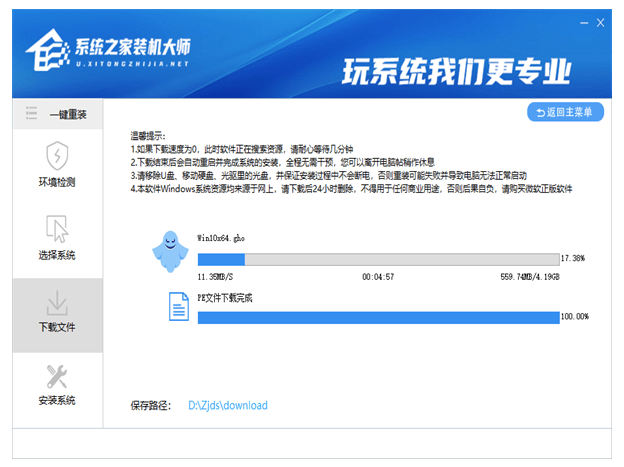
Task: Click the 安装系统 text label in sidebar
Action: [x=57, y=401]
